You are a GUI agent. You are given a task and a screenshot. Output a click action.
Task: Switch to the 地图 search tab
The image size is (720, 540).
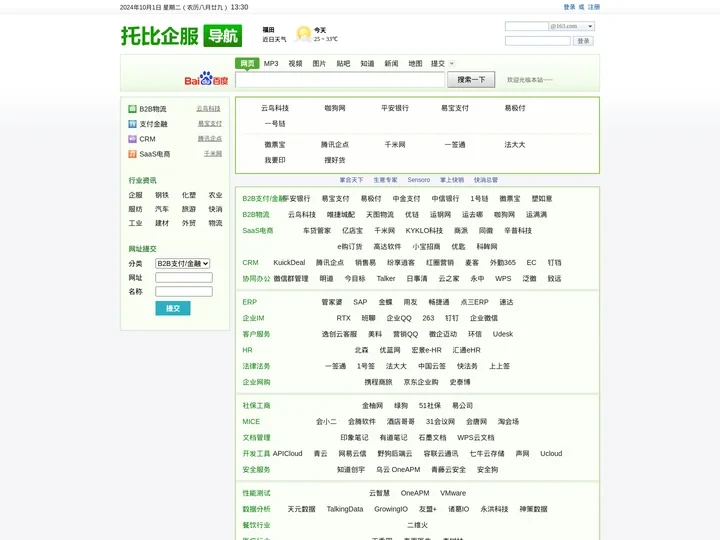click(415, 63)
